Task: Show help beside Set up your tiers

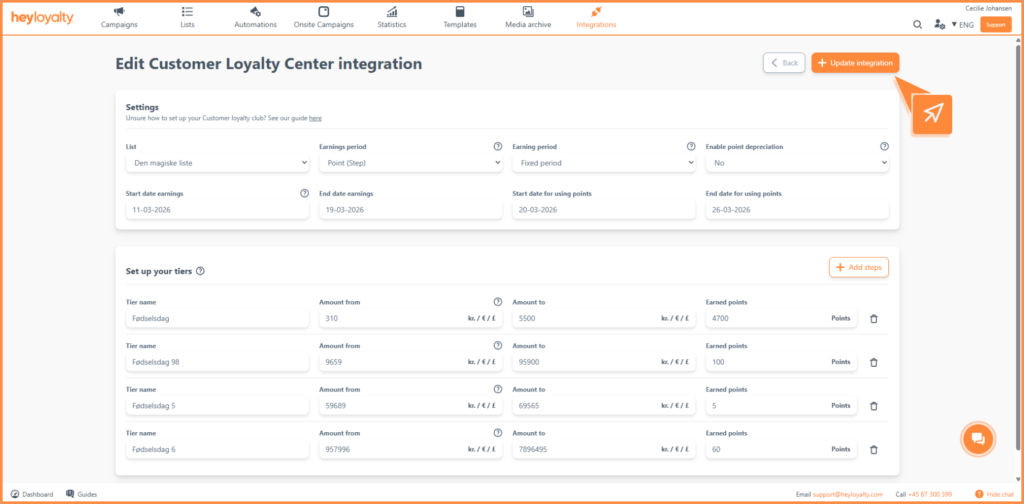Action: [x=200, y=271]
